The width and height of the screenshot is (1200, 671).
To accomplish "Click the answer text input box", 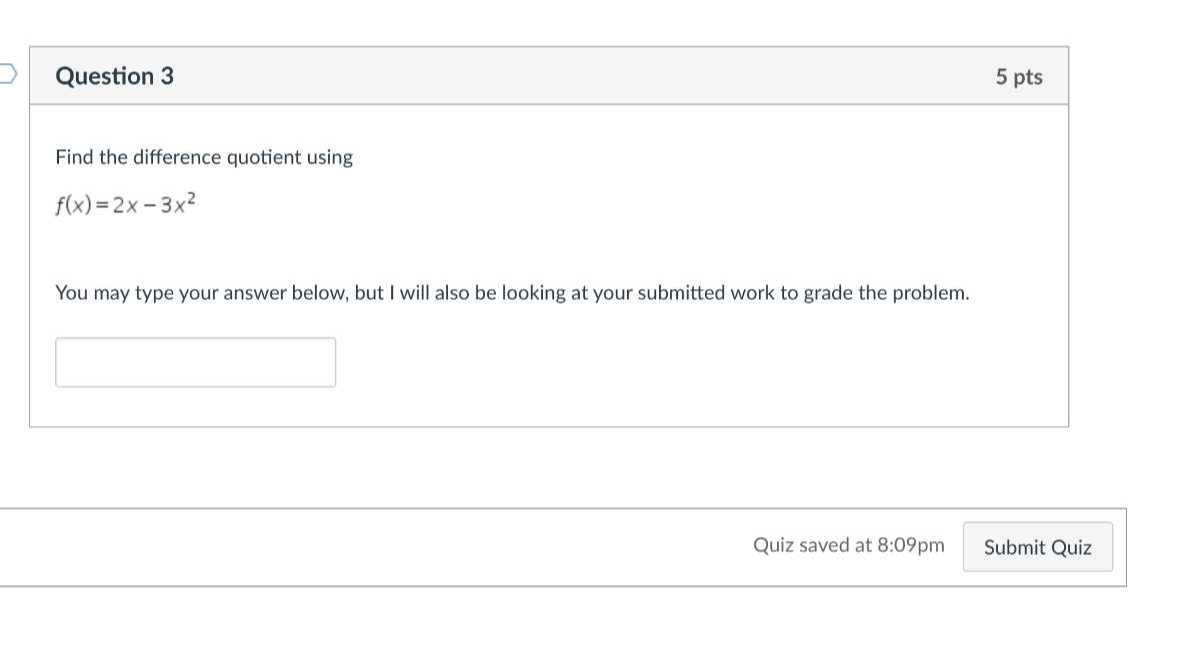I will (x=195, y=362).
